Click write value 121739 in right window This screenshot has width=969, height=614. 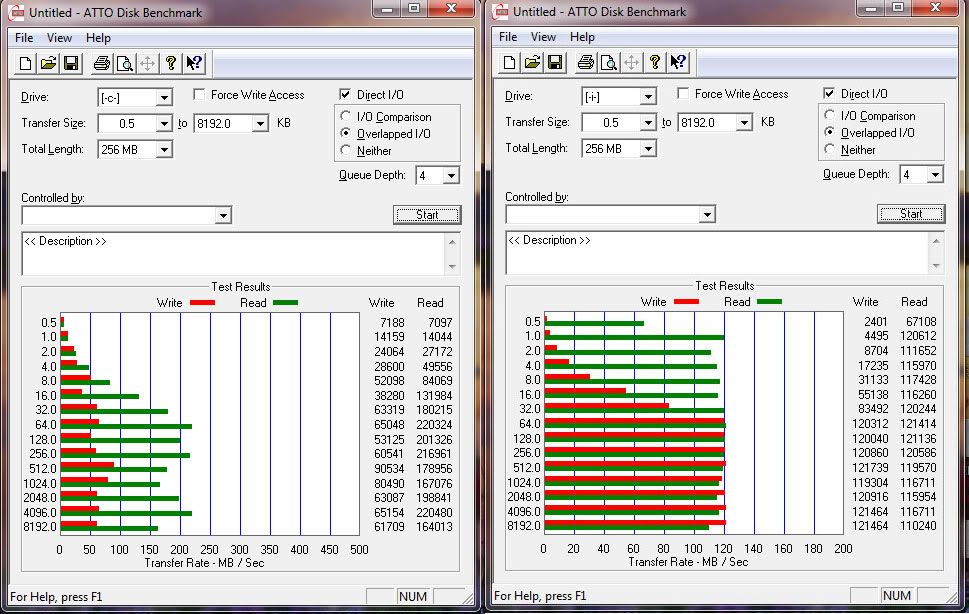tap(870, 468)
